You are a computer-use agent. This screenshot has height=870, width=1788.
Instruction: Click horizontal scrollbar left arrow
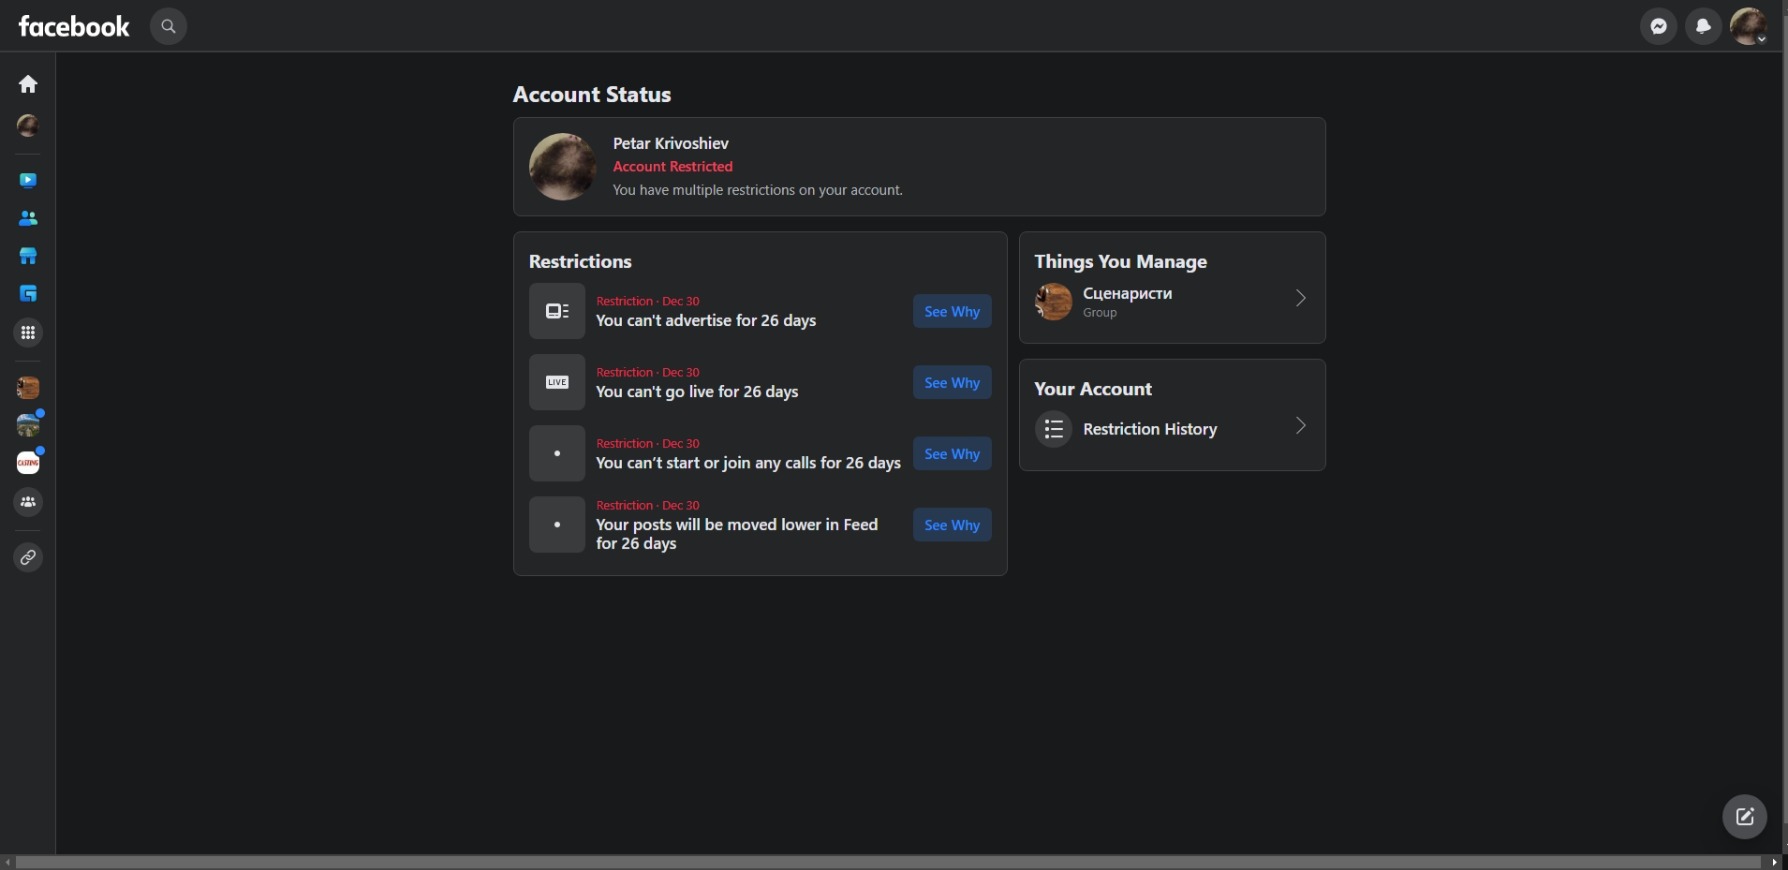tap(8, 862)
